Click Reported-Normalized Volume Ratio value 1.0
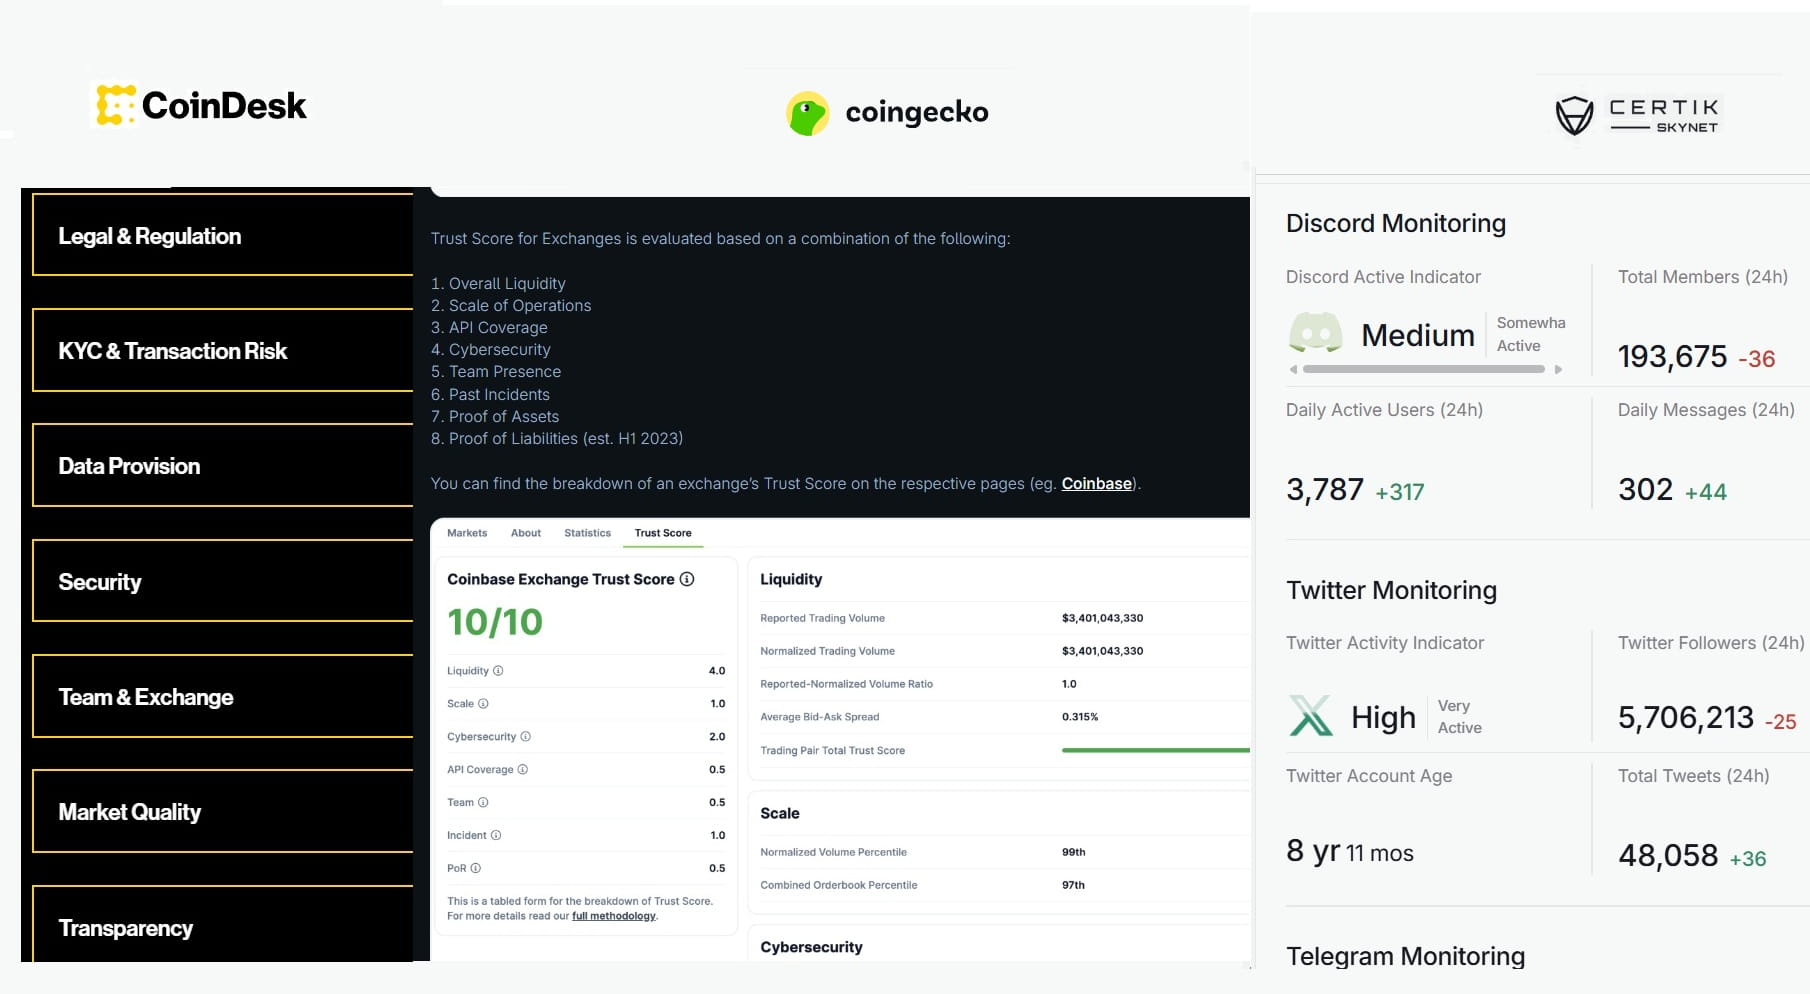 pyautogui.click(x=1069, y=684)
